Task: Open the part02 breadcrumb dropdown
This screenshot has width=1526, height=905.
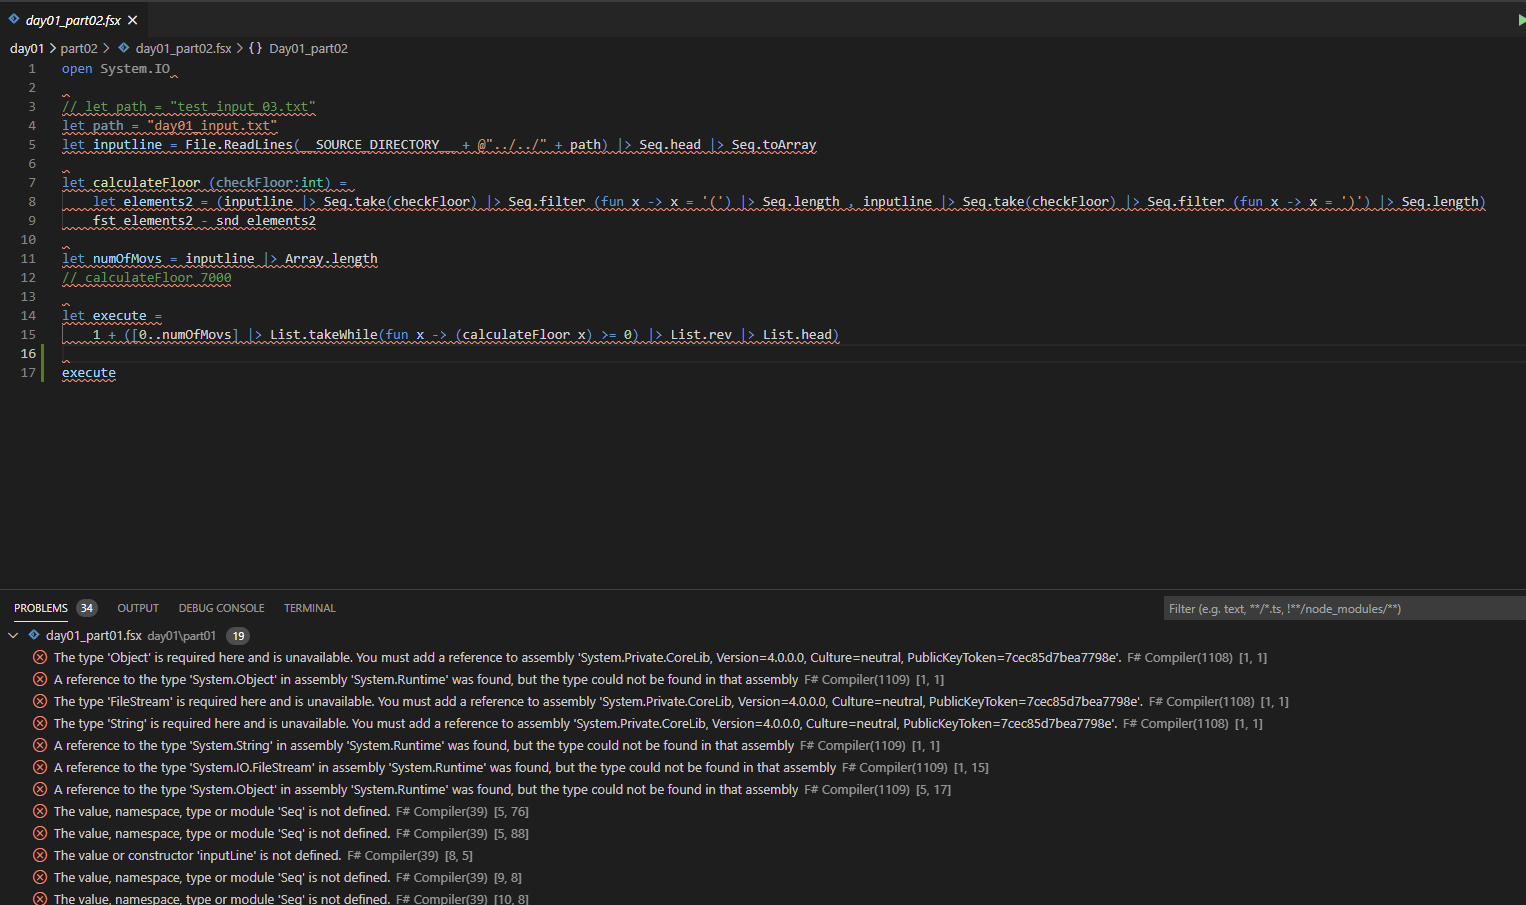Action: pyautogui.click(x=79, y=48)
